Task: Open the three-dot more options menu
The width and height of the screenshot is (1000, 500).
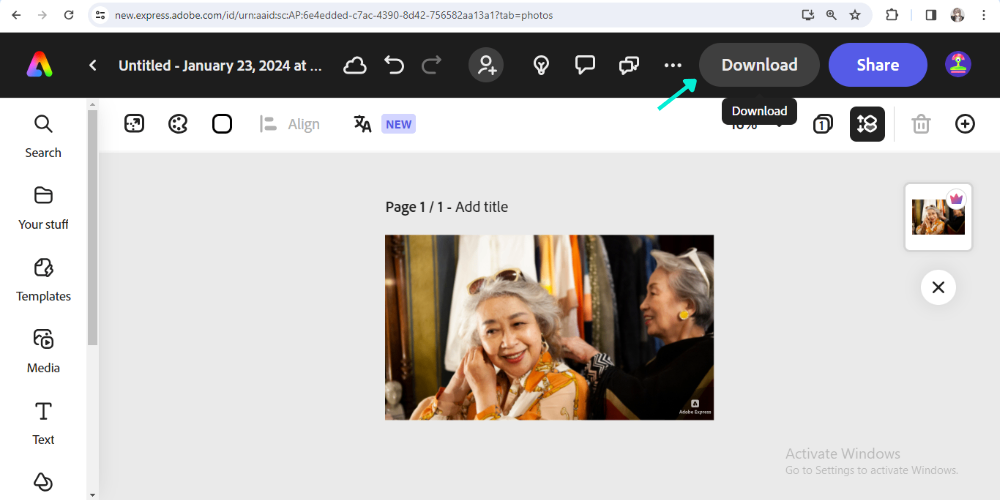Action: 673,65
